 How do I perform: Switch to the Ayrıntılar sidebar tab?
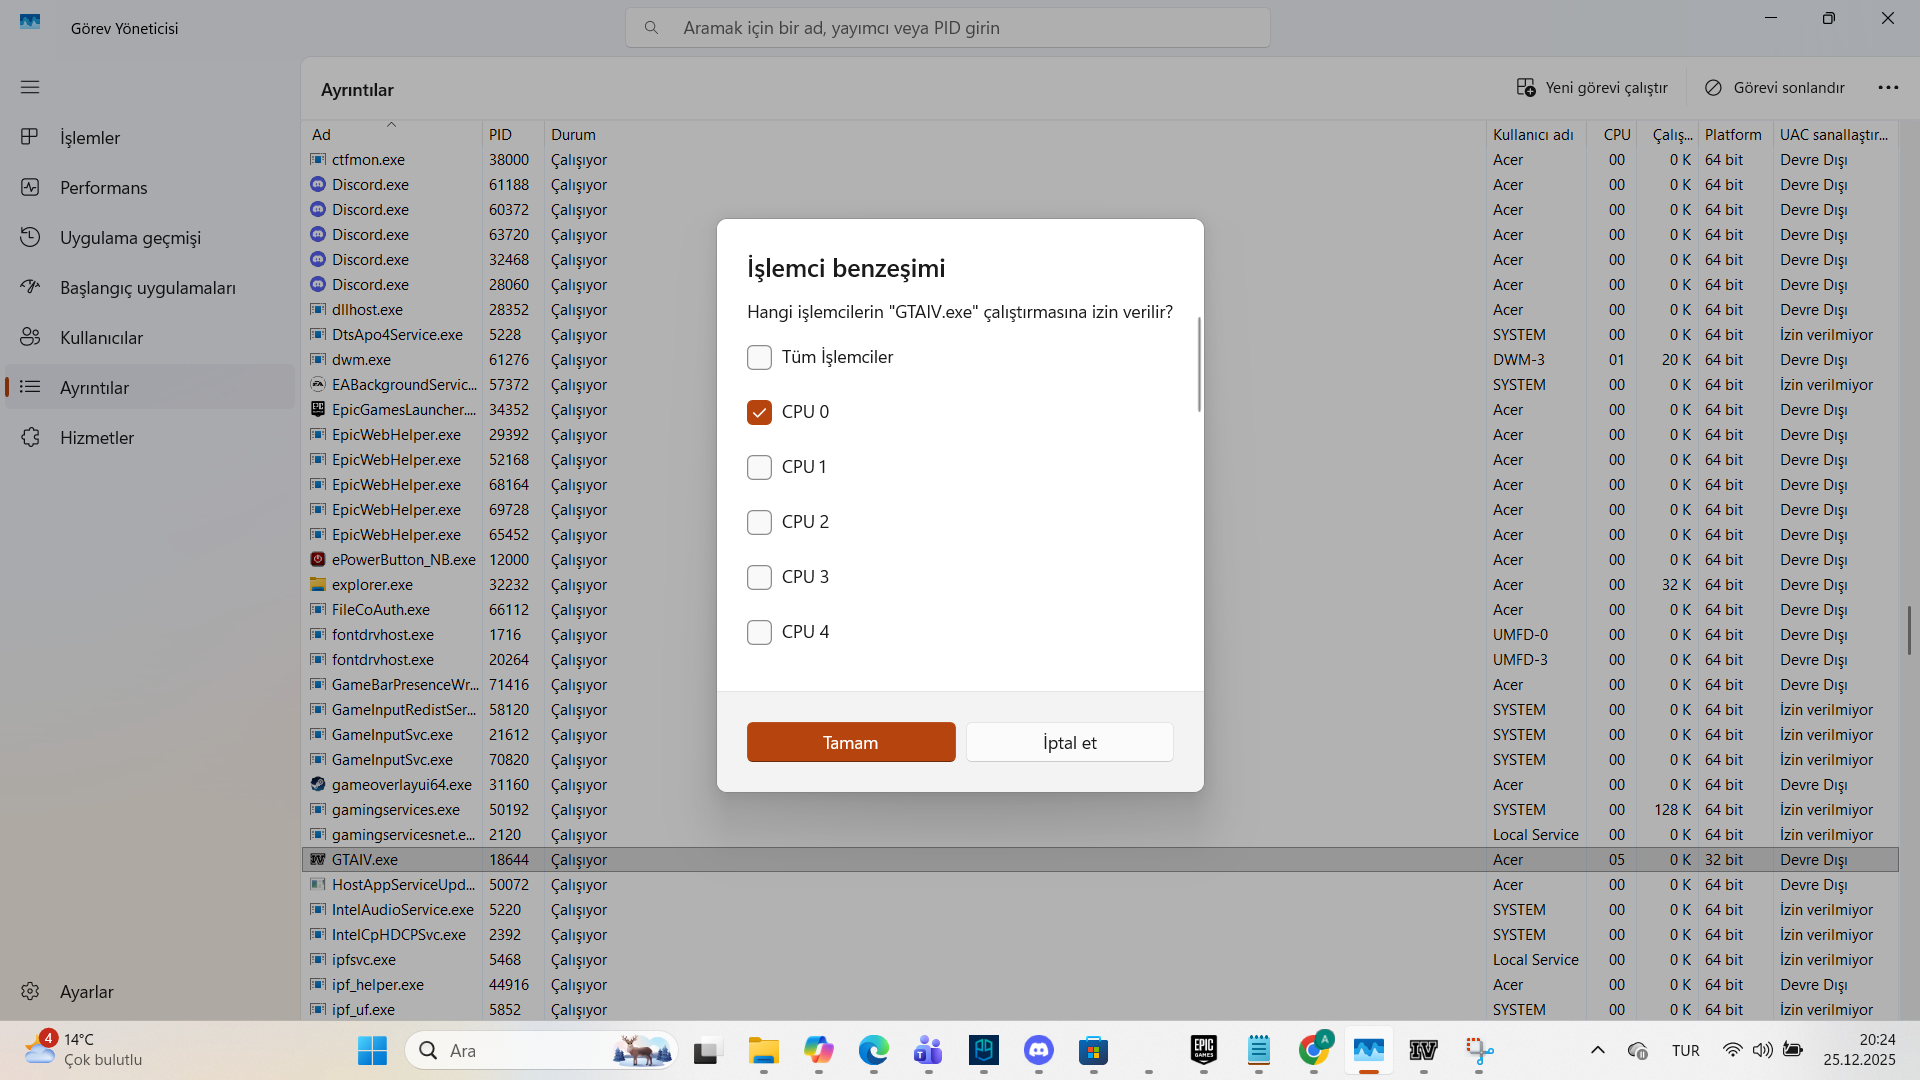150,387
